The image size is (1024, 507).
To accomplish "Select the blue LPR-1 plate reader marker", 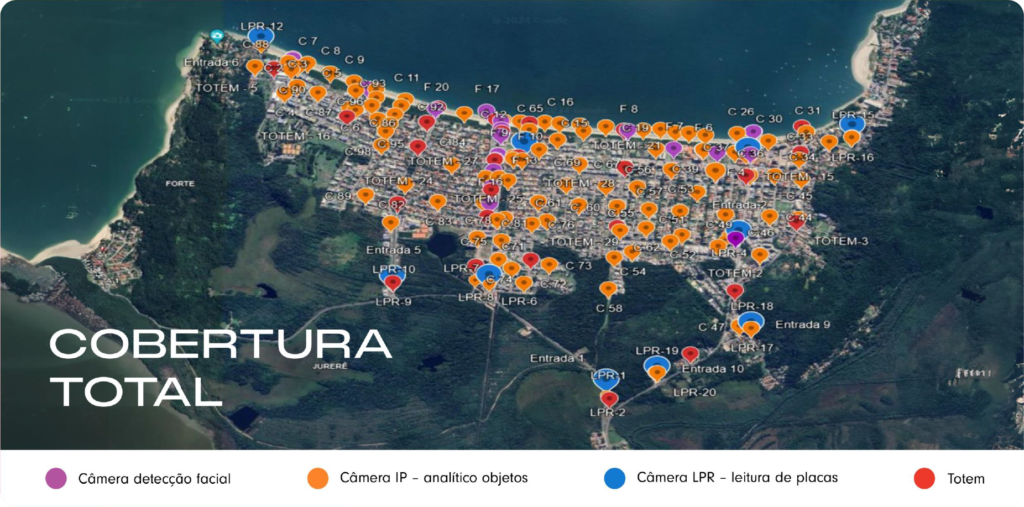I will 605,377.
